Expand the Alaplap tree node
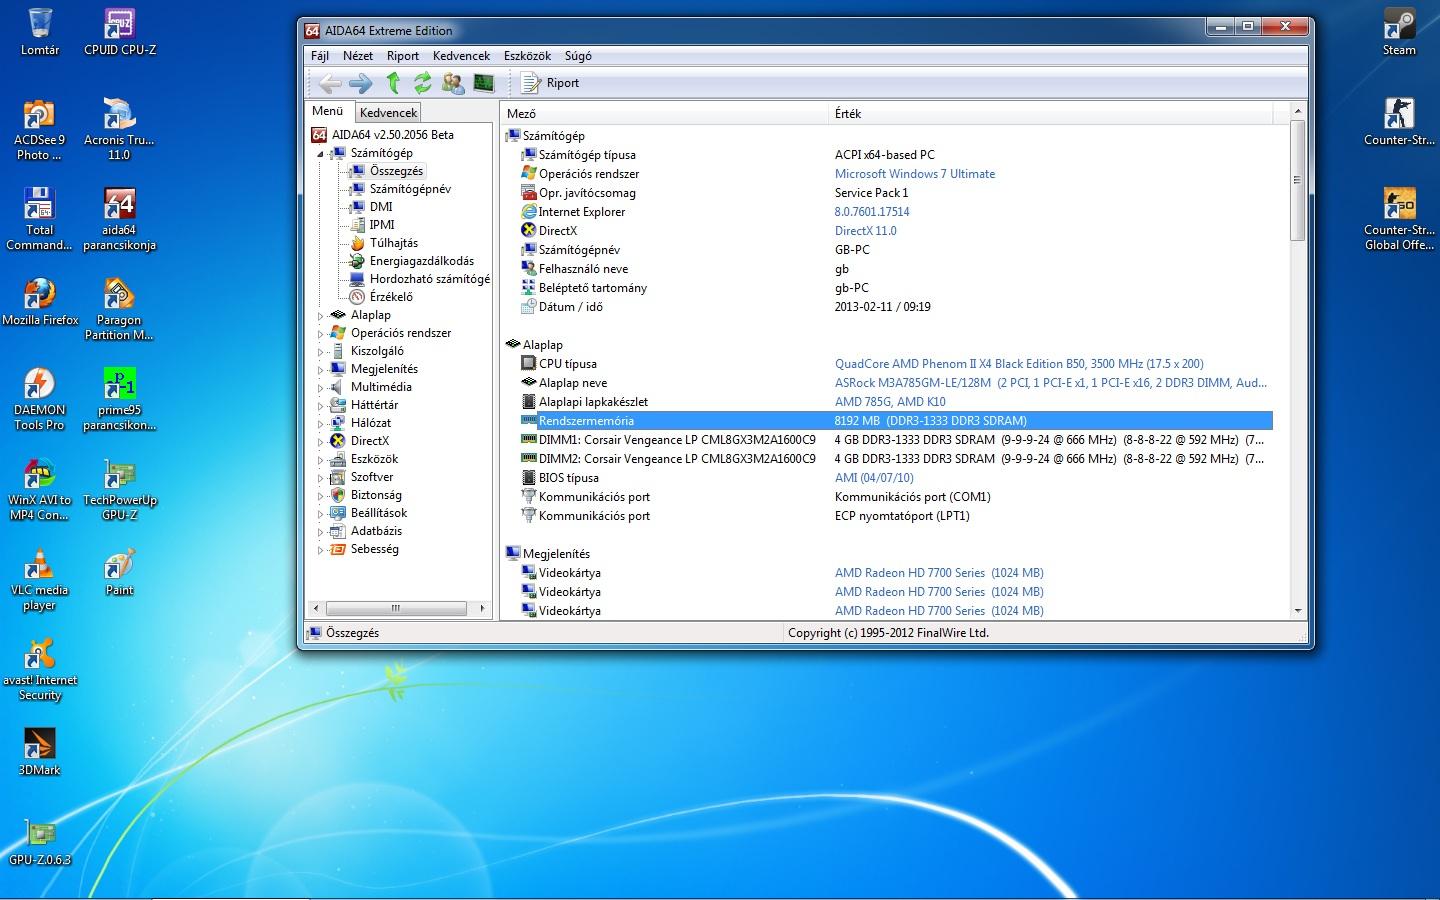Image resolution: width=1440 pixels, height=900 pixels. [x=321, y=316]
